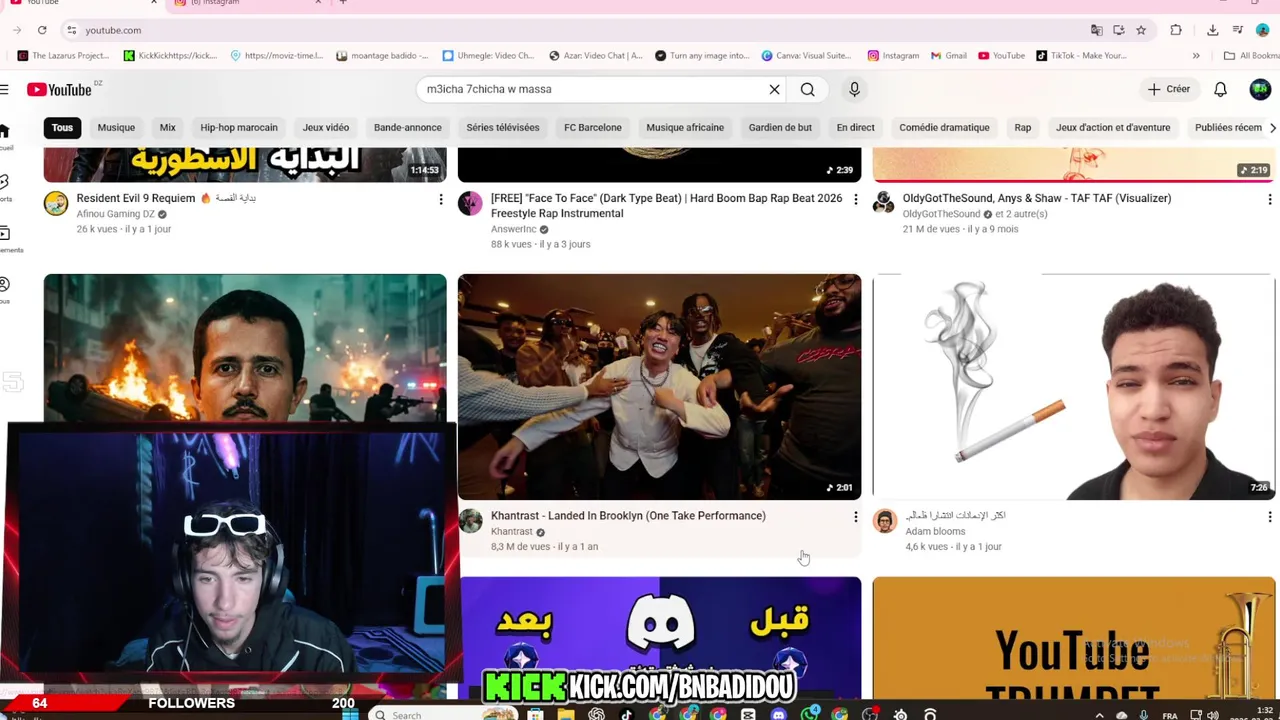
Task: Open the Khantrast channel avatar
Action: click(x=470, y=520)
